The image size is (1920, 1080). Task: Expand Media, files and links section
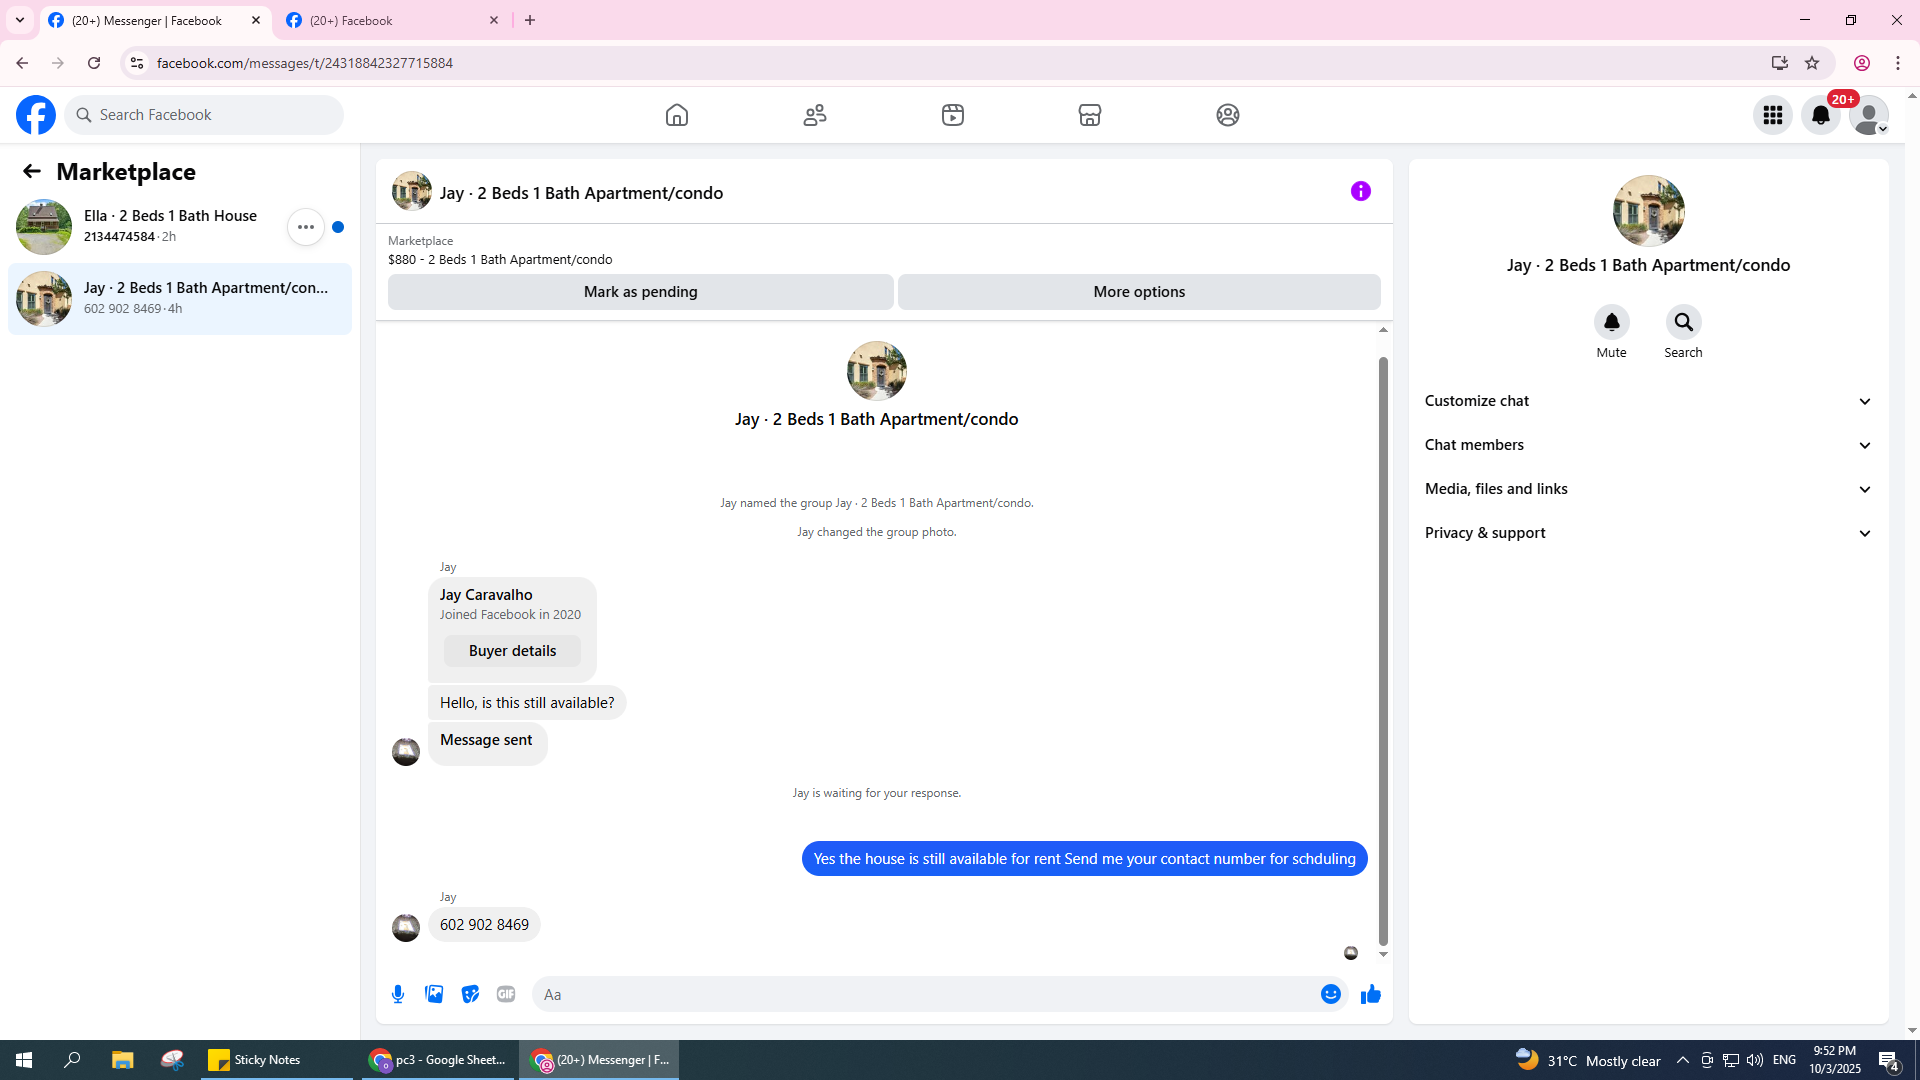(1649, 489)
